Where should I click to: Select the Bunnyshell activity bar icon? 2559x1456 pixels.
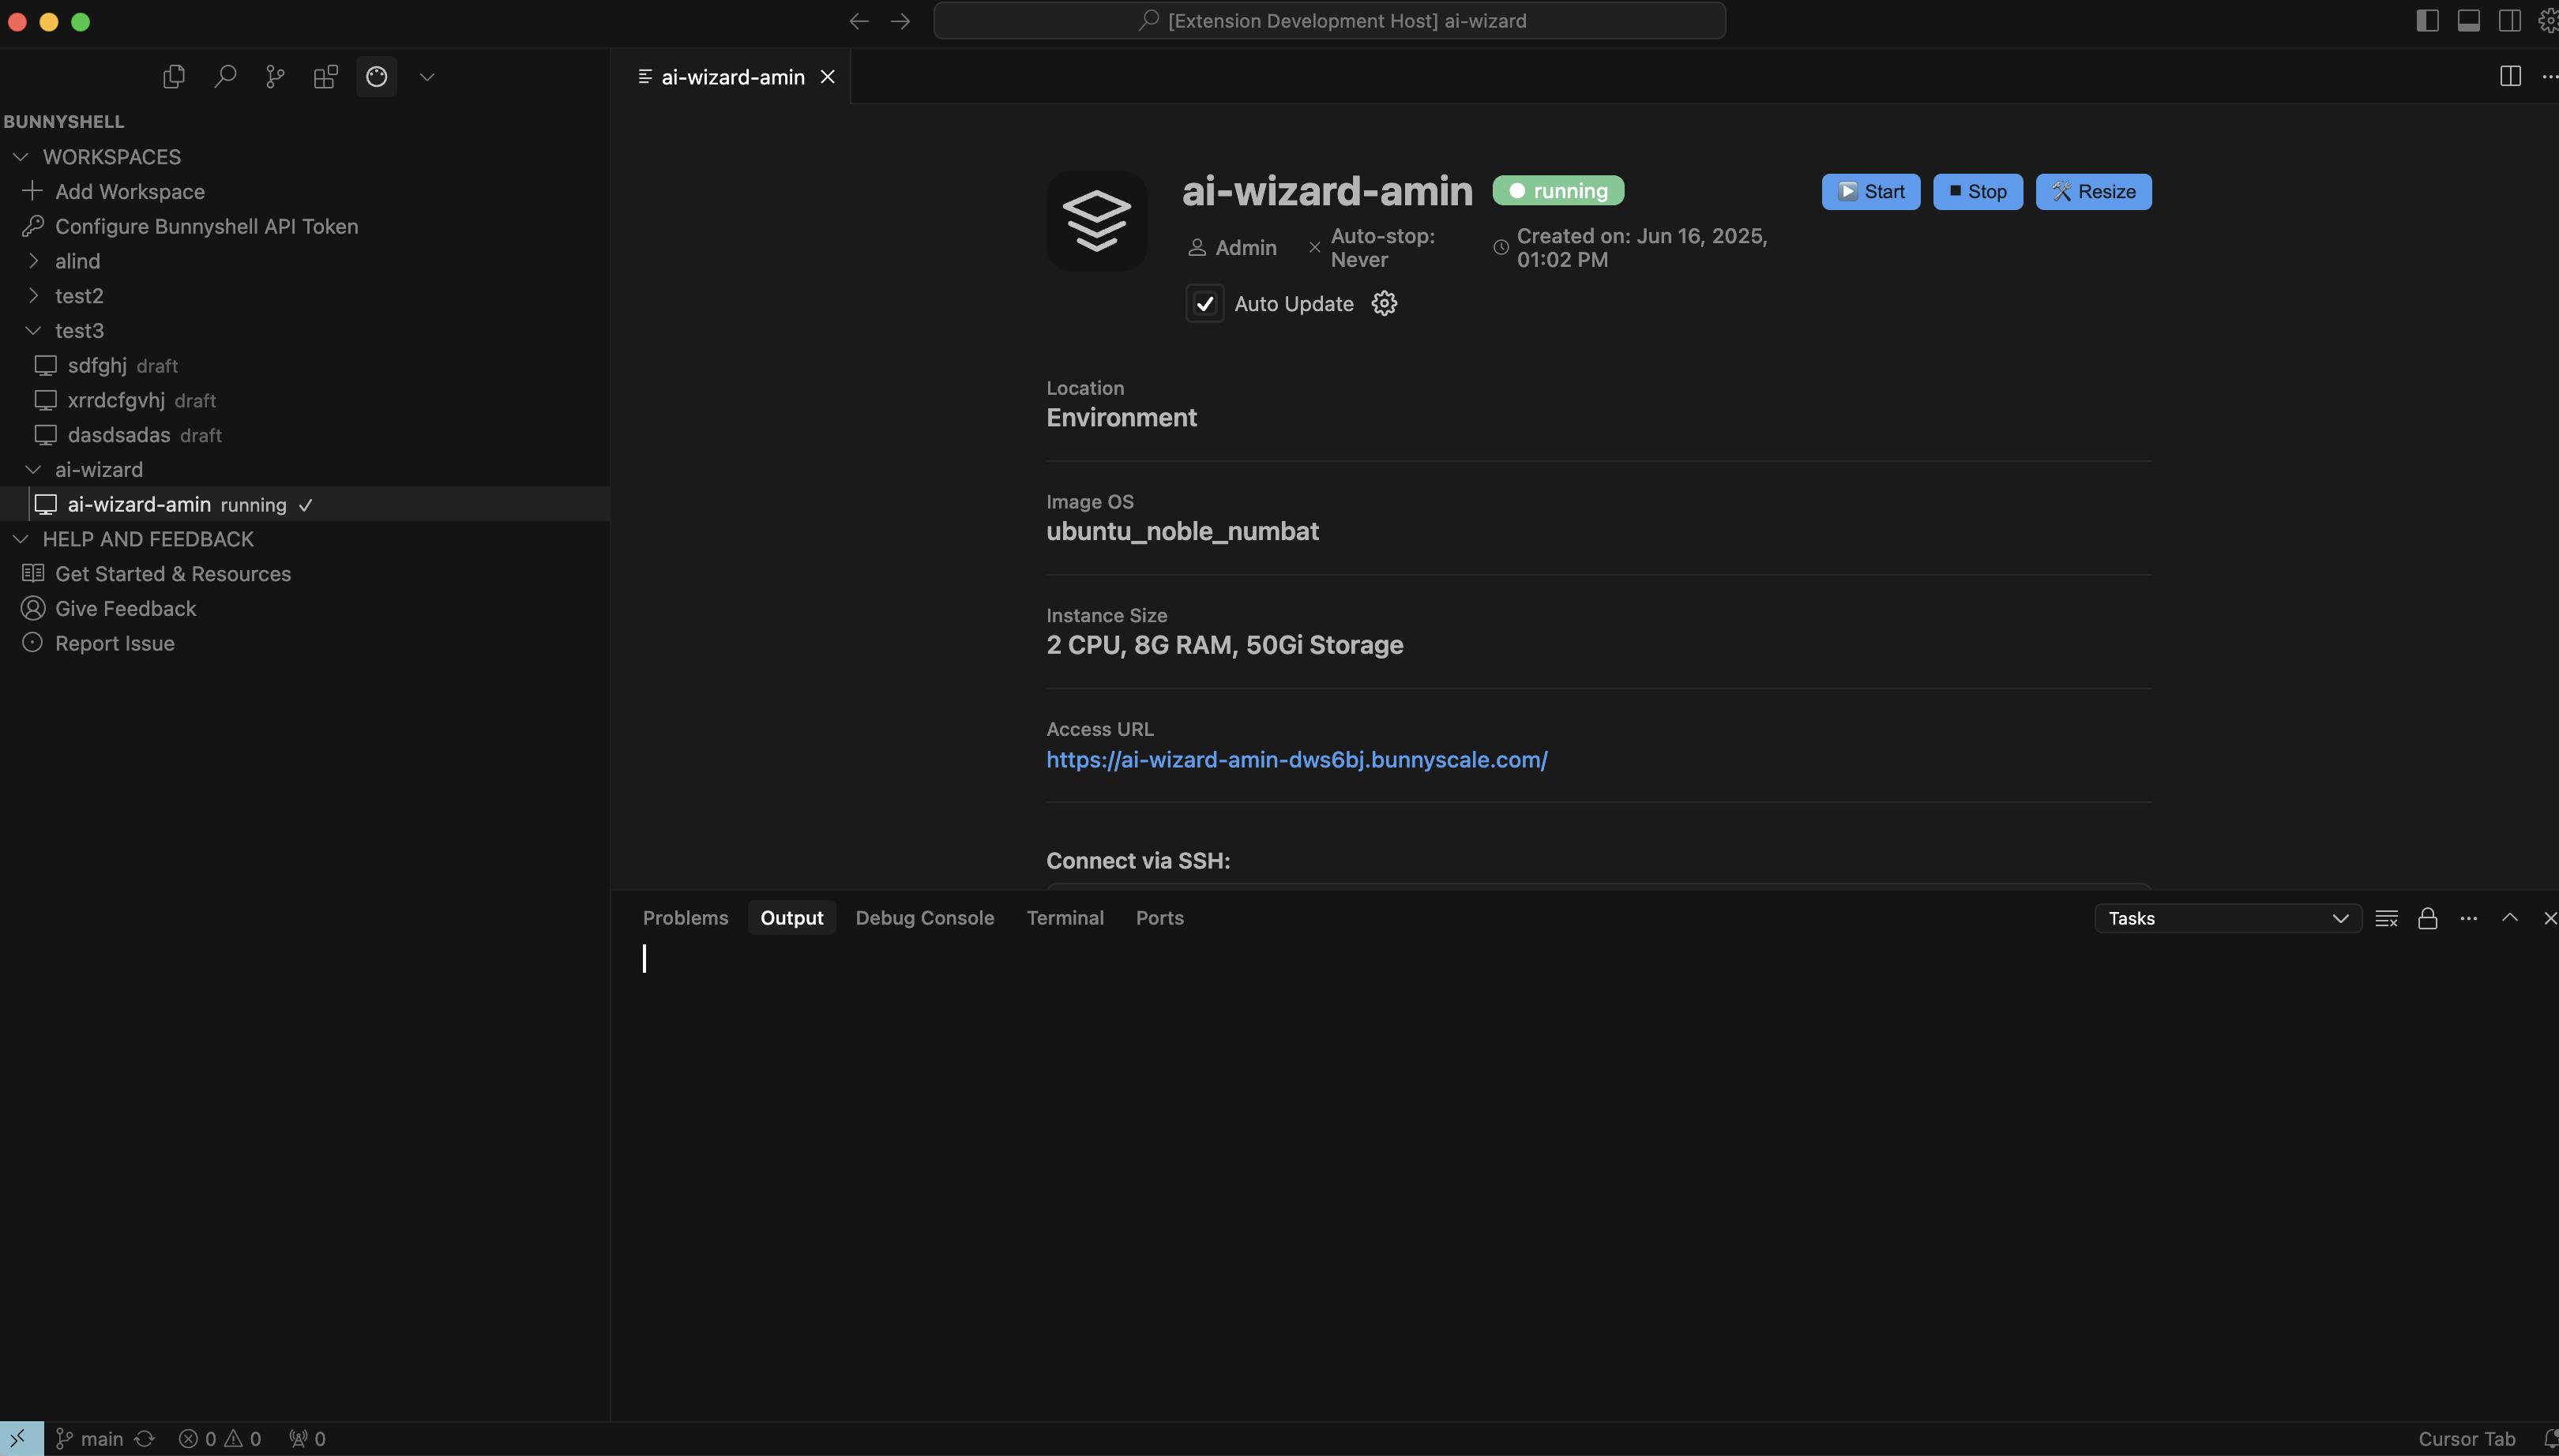[x=376, y=77]
